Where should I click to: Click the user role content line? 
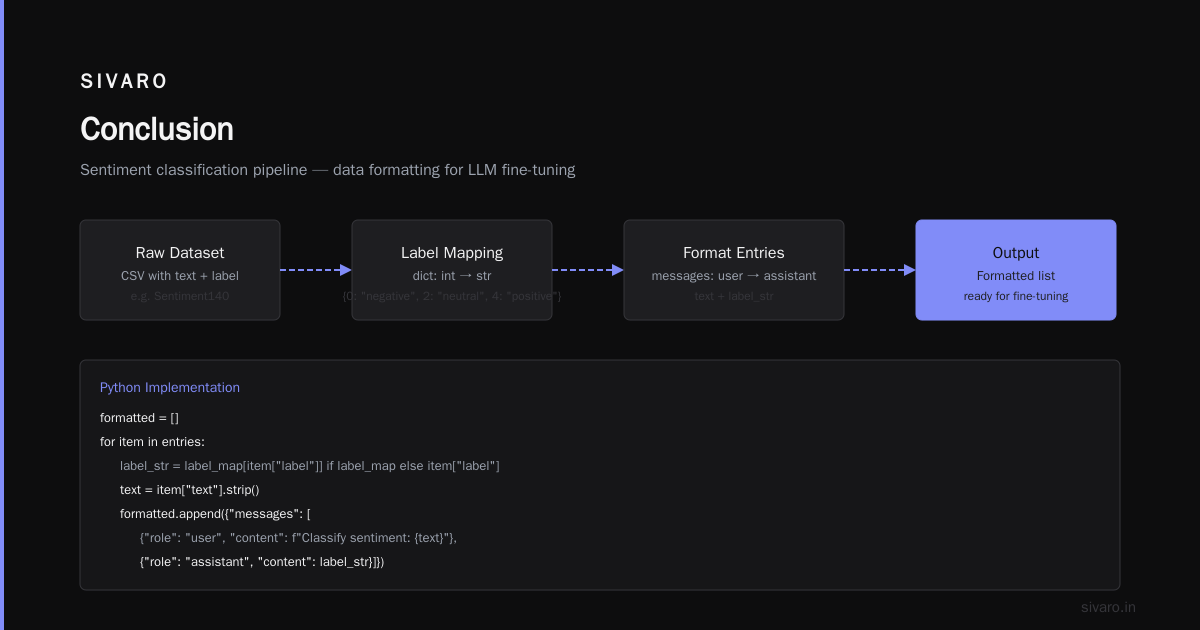(298, 537)
